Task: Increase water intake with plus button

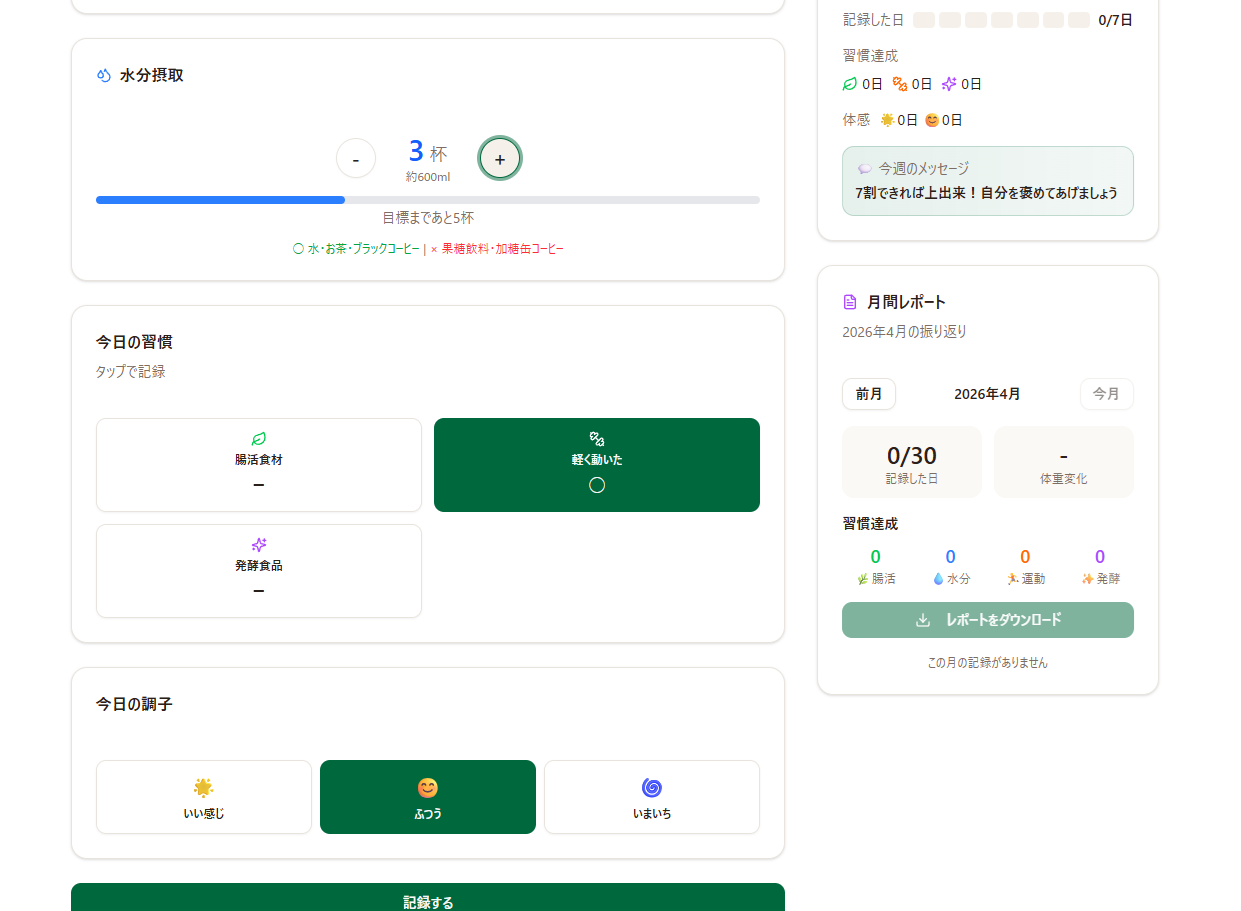Action: point(500,158)
